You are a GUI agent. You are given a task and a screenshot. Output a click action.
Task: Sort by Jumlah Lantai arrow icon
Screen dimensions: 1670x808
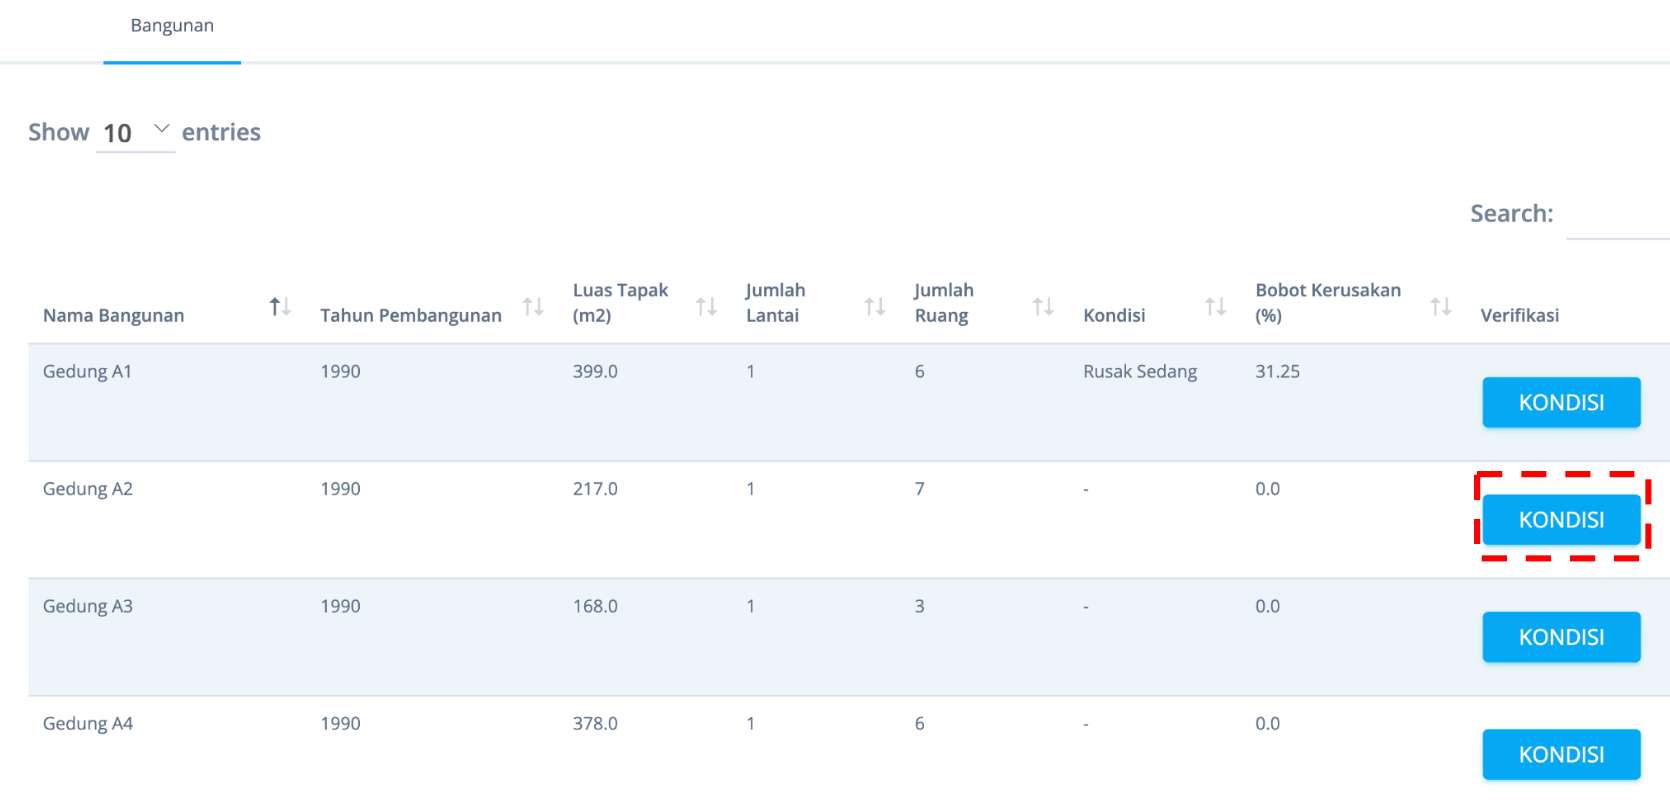click(x=875, y=306)
